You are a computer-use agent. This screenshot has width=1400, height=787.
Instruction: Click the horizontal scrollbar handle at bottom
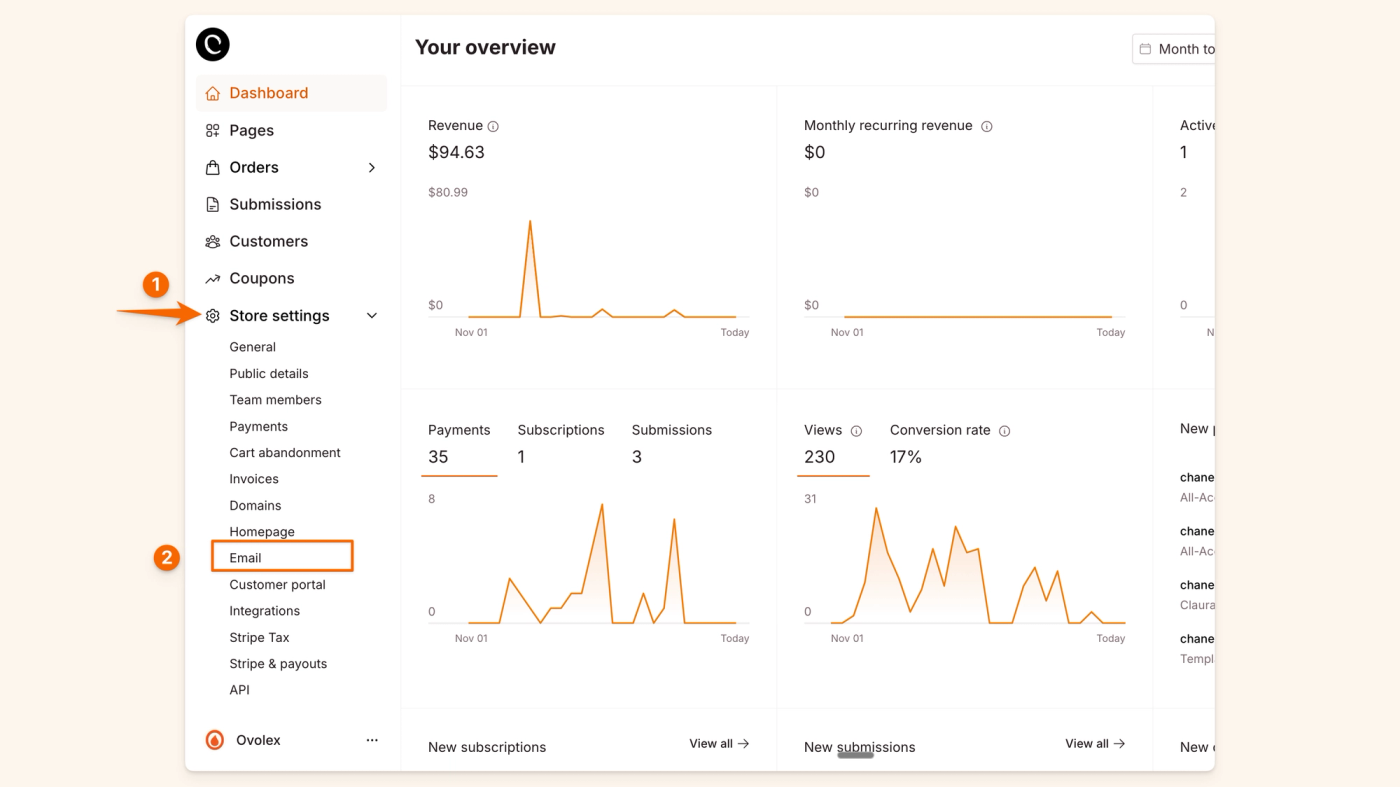tap(855, 755)
